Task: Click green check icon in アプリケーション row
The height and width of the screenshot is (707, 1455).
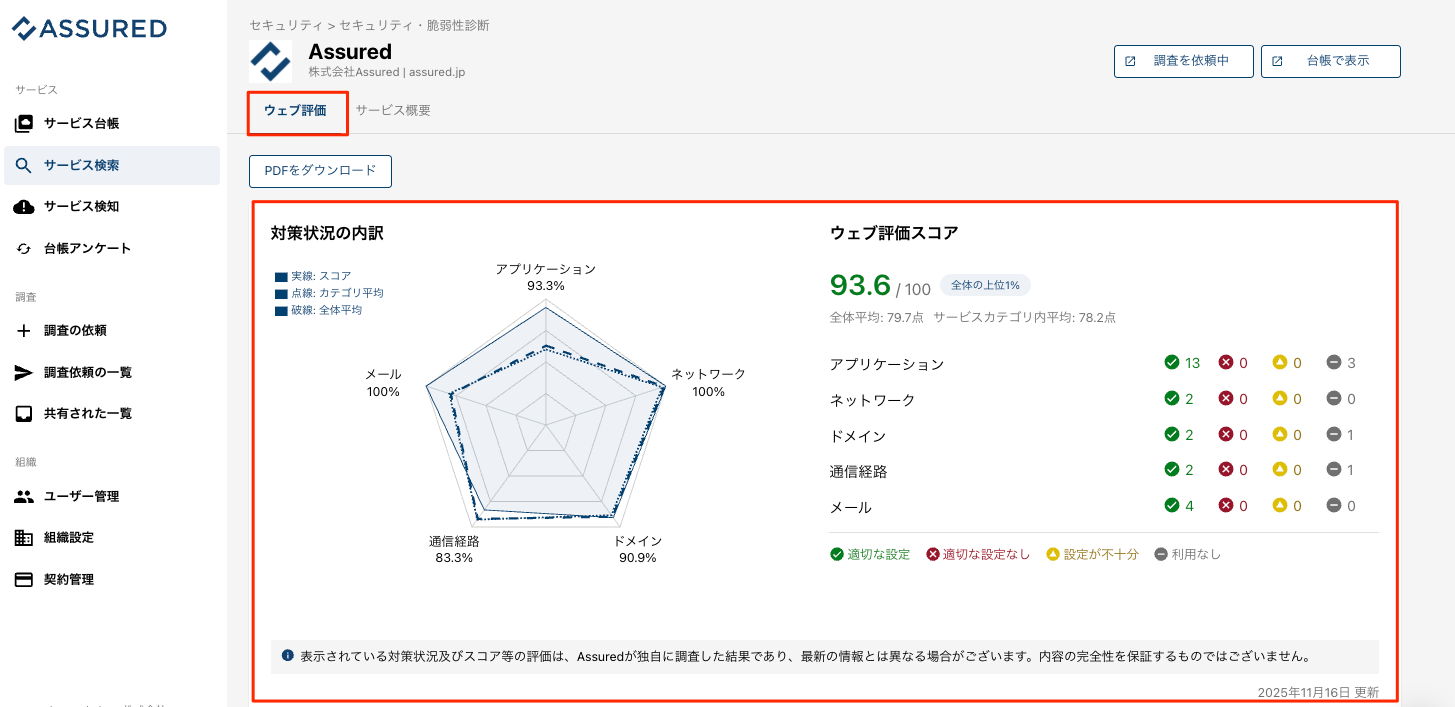Action: [1171, 363]
